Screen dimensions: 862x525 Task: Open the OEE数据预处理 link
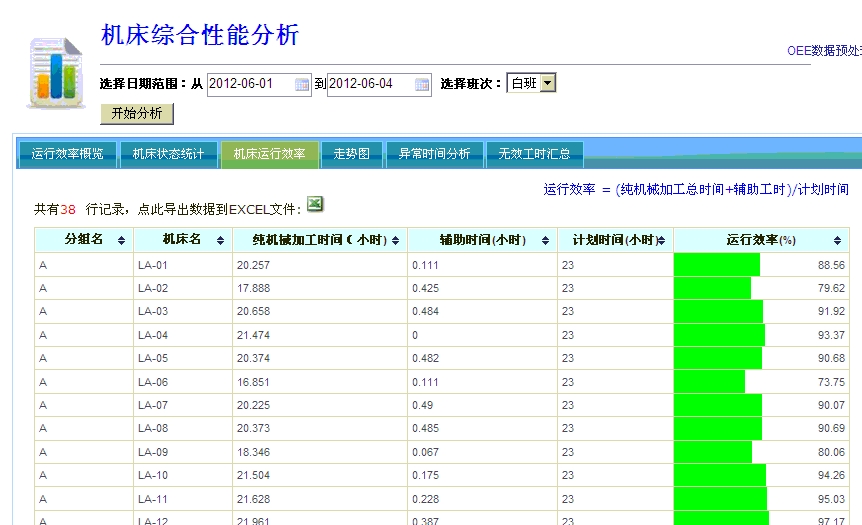[x=824, y=51]
